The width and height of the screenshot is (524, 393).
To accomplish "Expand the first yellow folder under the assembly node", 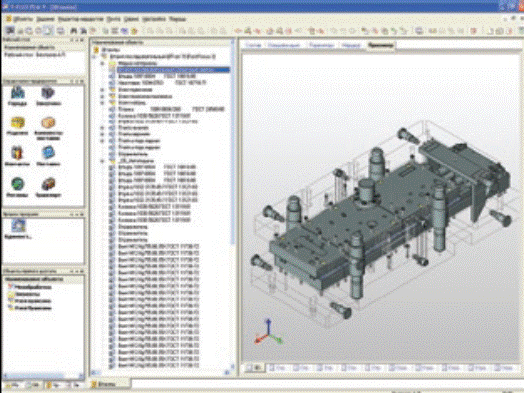I will [x=103, y=63].
